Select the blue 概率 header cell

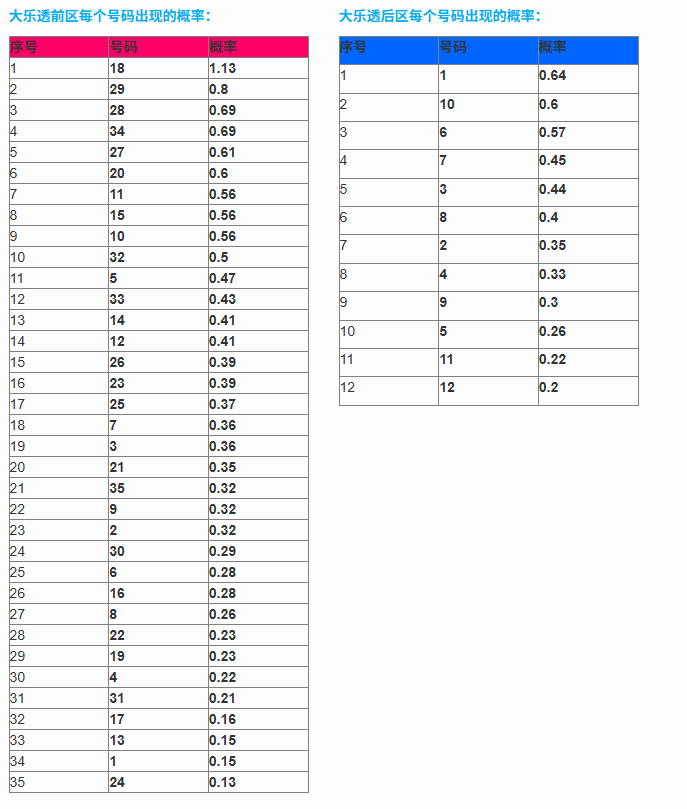tap(588, 51)
